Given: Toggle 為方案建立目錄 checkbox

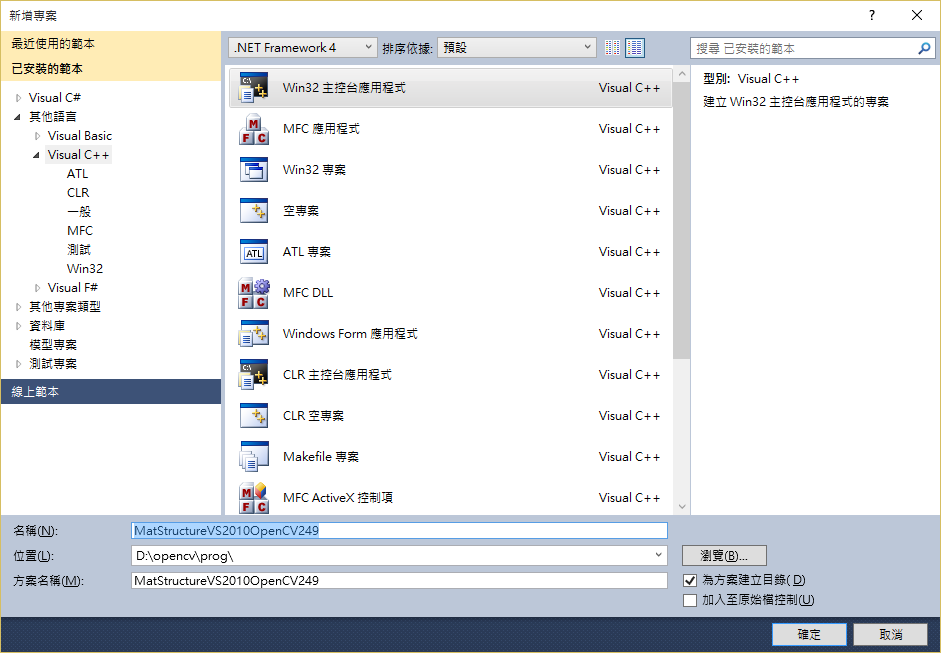Looking at the screenshot, I should click(690, 580).
